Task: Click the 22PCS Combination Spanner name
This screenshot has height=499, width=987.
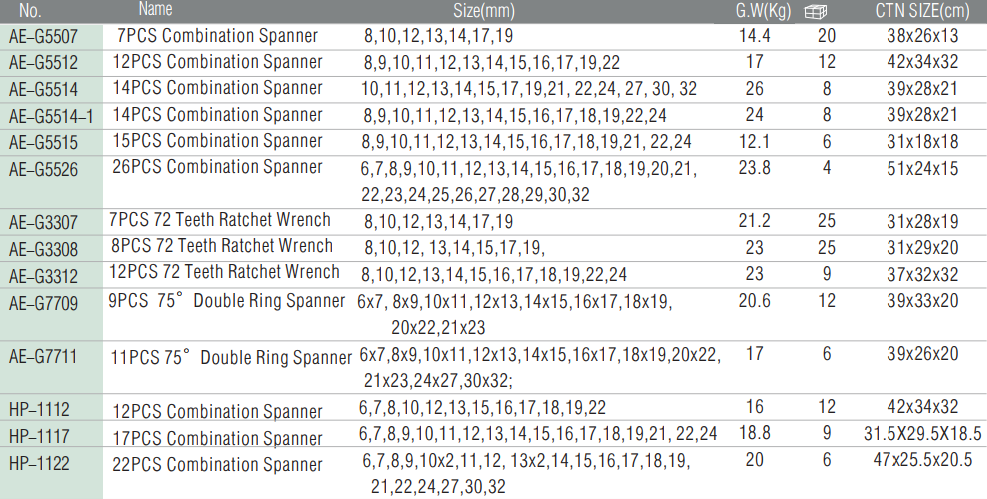Action: 218,465
